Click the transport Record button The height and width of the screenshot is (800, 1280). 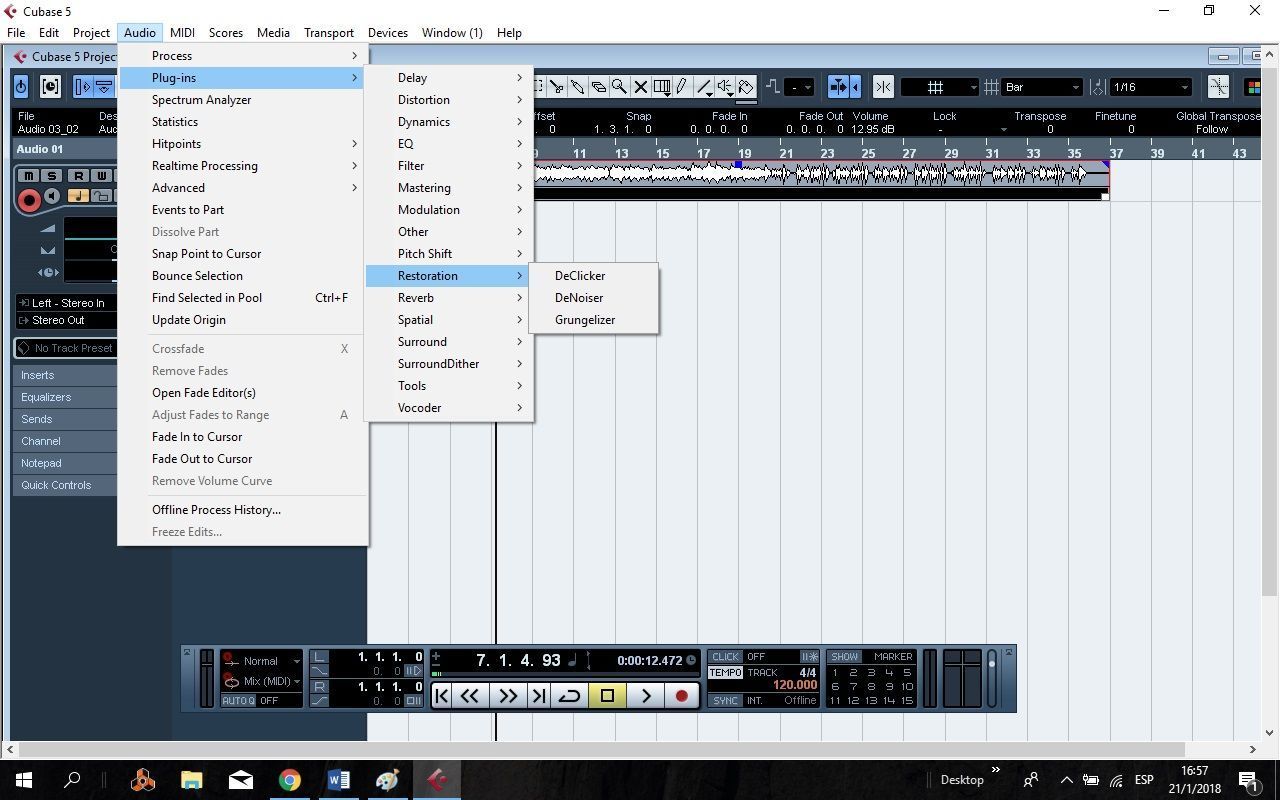coord(682,696)
